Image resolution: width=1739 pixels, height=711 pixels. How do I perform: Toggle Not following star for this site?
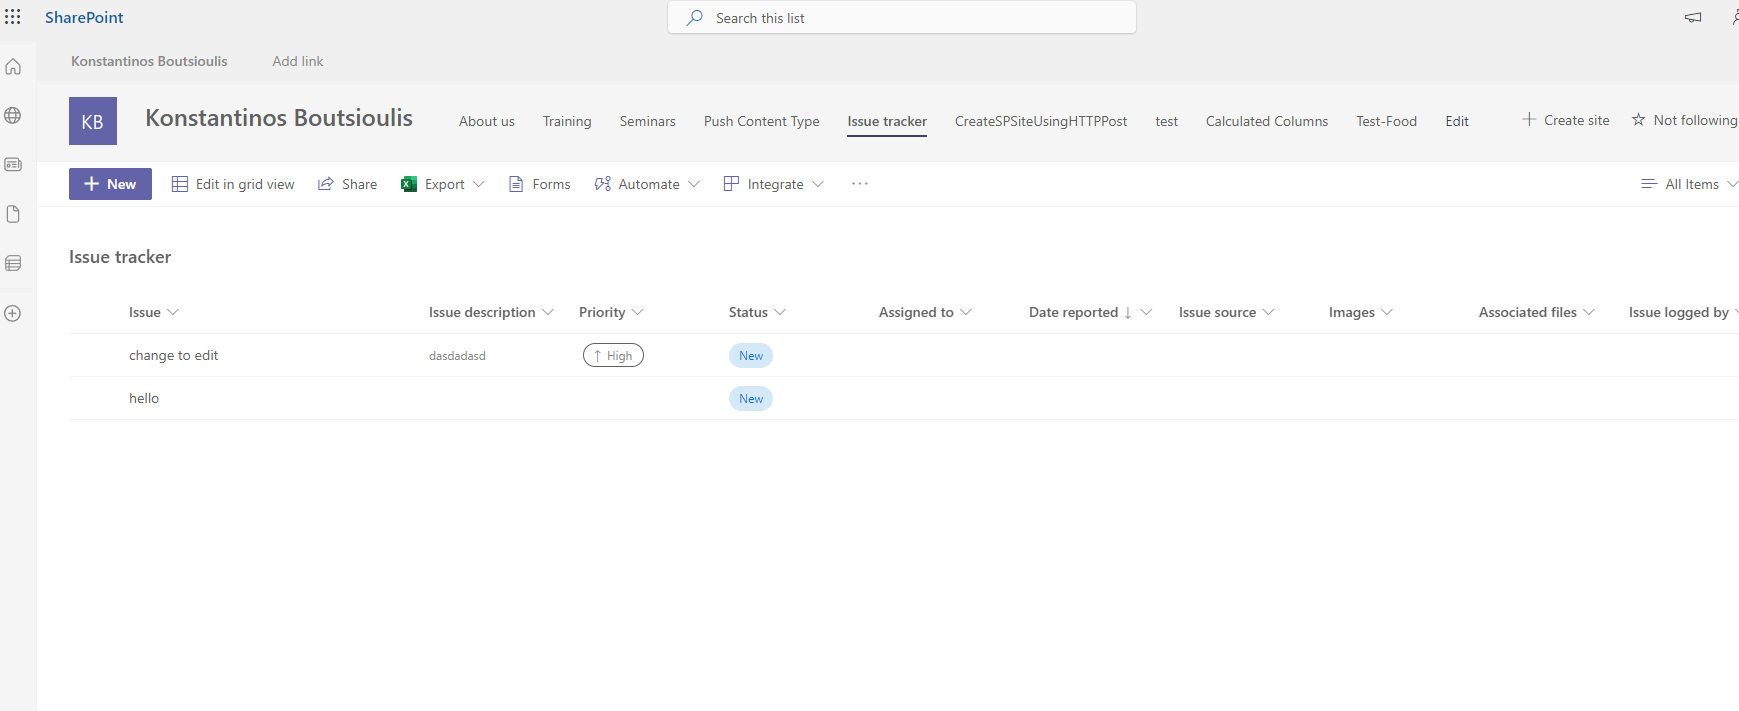click(x=1684, y=120)
